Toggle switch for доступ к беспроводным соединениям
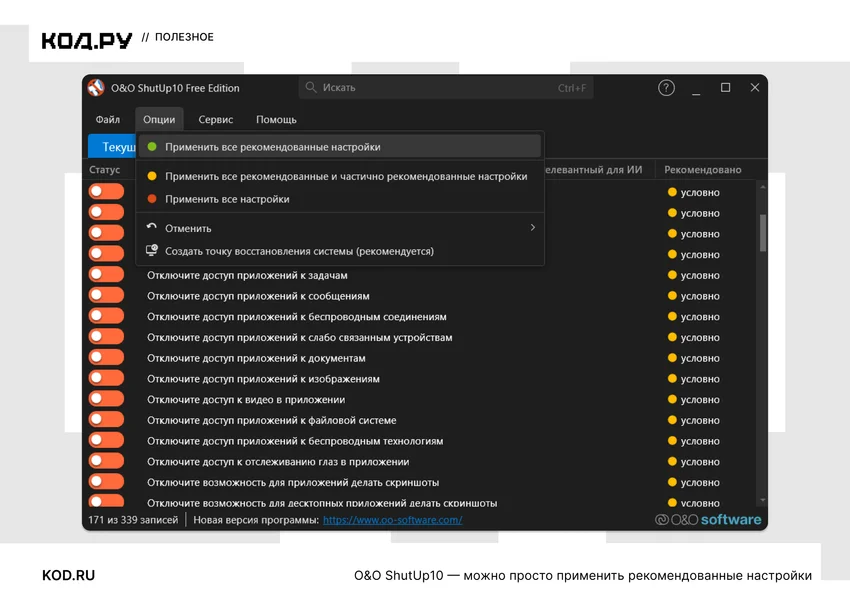The height and width of the screenshot is (605, 850). coord(106,316)
